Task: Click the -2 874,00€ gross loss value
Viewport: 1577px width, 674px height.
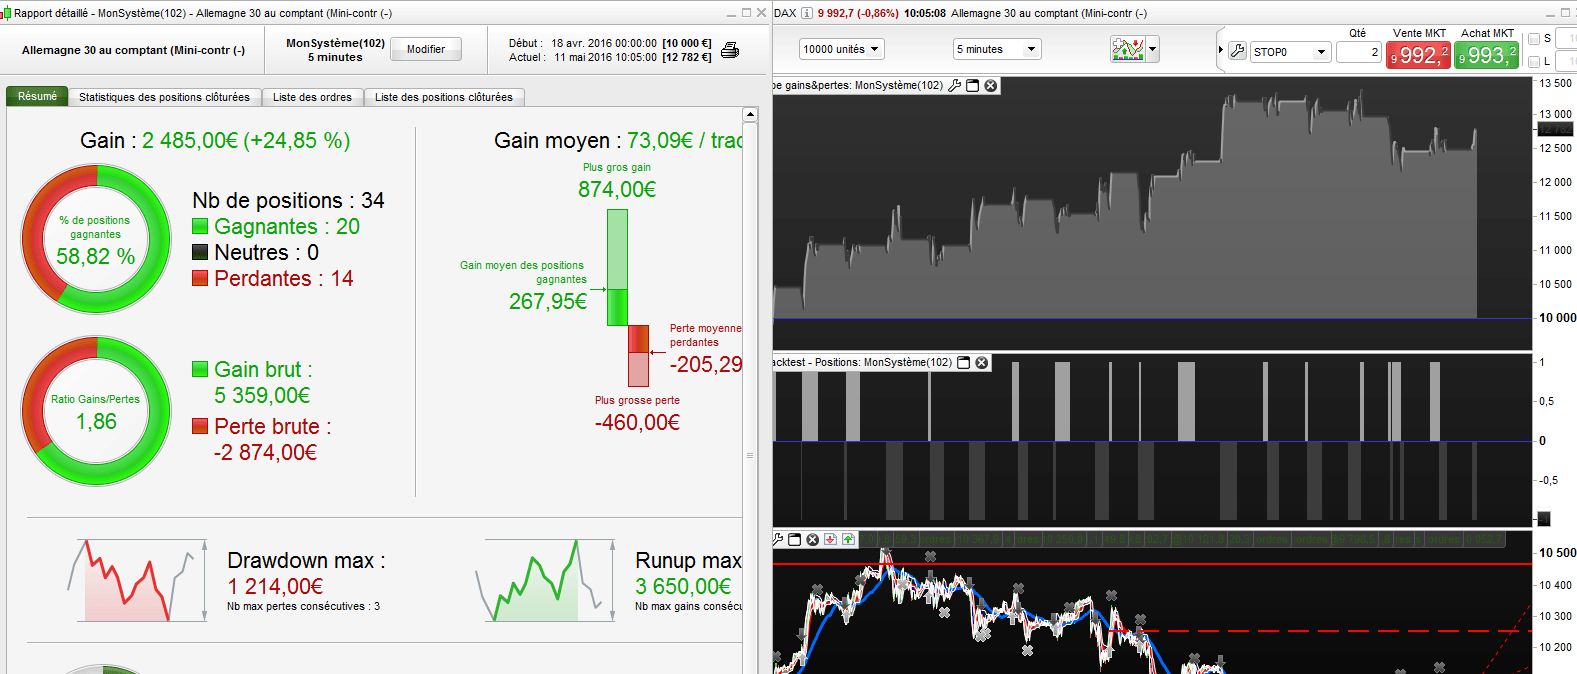Action: pyautogui.click(x=265, y=453)
